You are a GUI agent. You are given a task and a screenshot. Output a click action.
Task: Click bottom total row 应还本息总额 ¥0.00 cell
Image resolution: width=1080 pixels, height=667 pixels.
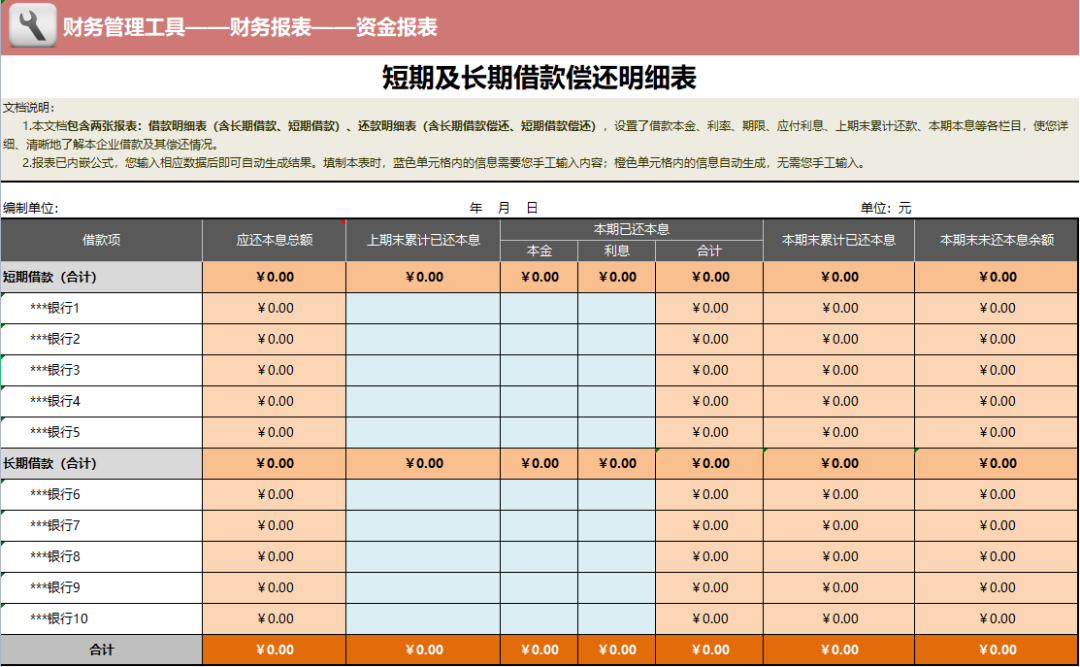pos(274,650)
